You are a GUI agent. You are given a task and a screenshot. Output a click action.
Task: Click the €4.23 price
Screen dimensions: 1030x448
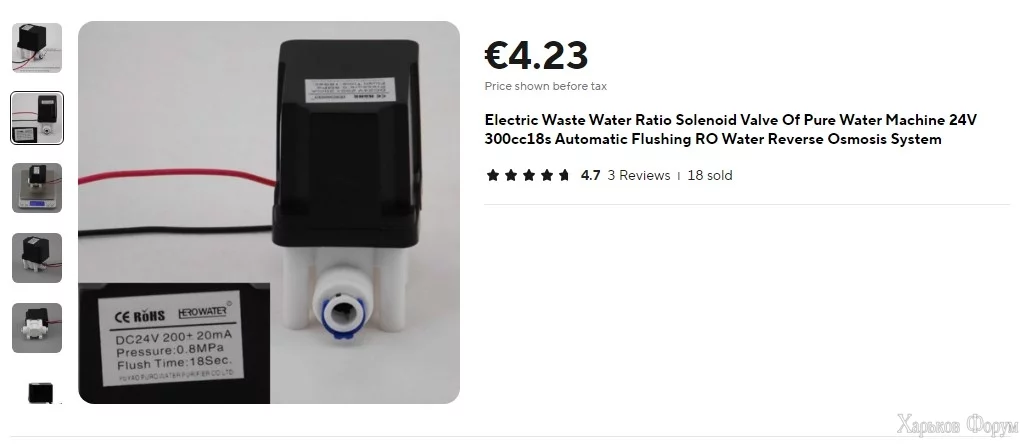coord(536,55)
